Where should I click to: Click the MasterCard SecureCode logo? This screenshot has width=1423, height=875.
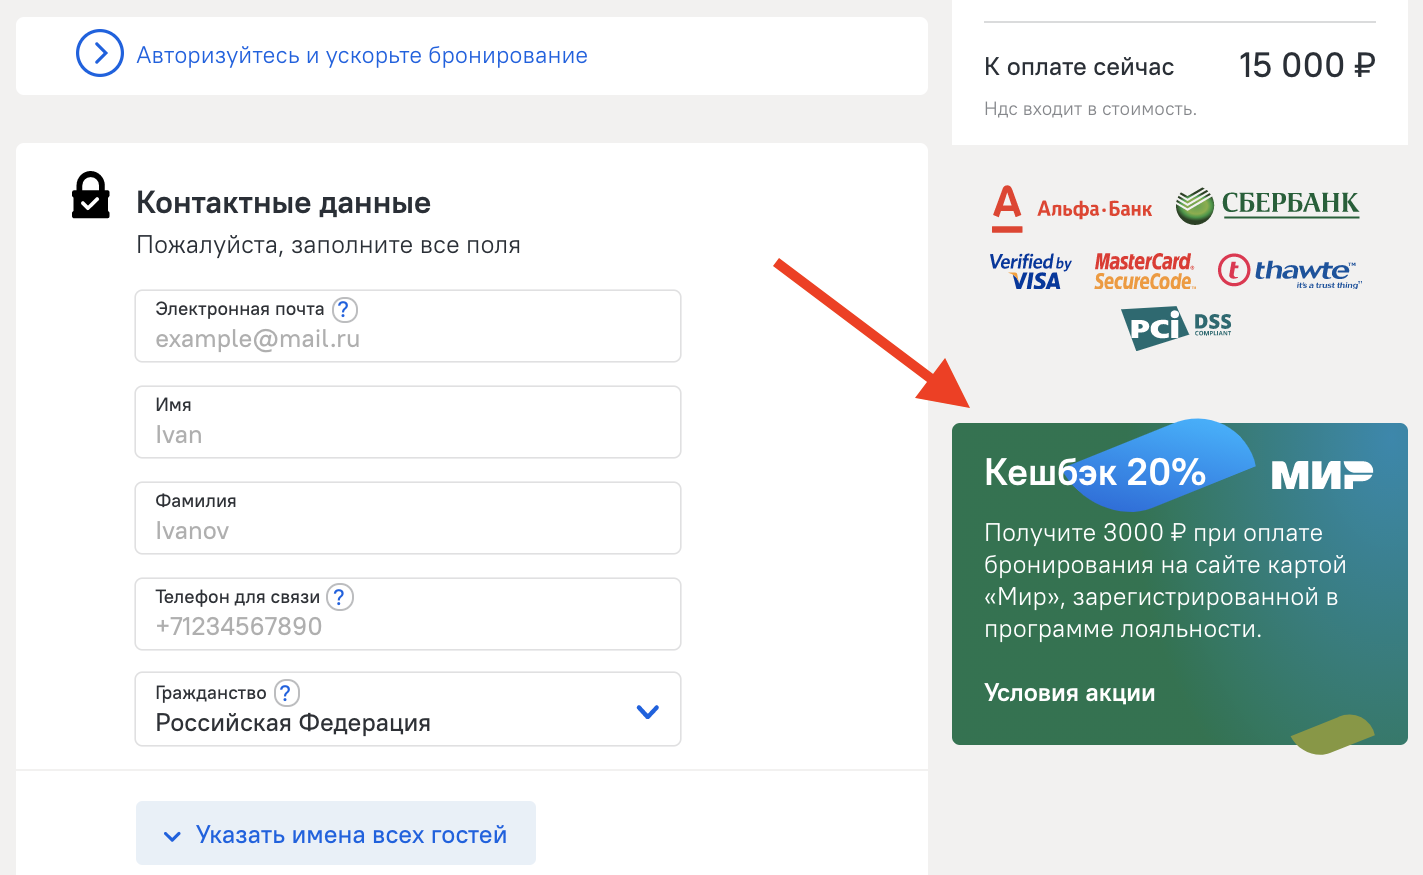click(1144, 271)
